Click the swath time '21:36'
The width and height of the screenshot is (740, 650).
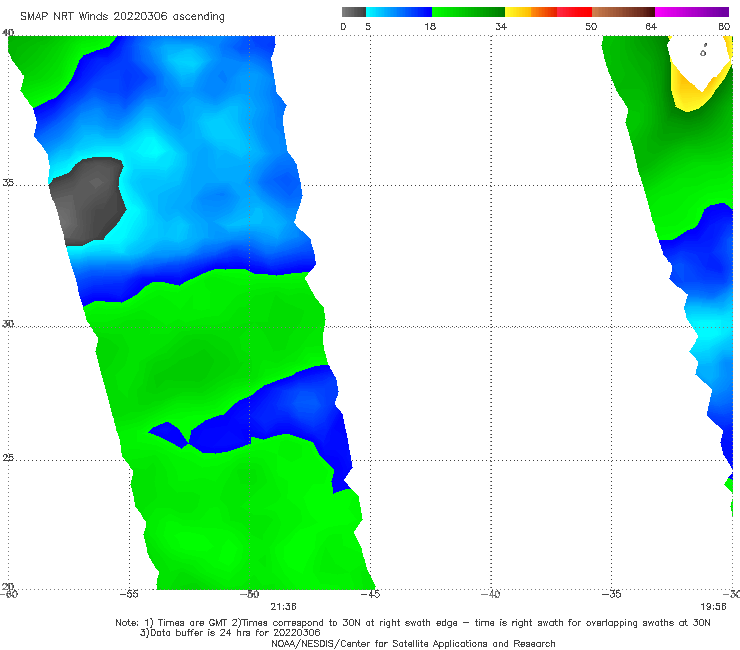[x=283, y=607]
